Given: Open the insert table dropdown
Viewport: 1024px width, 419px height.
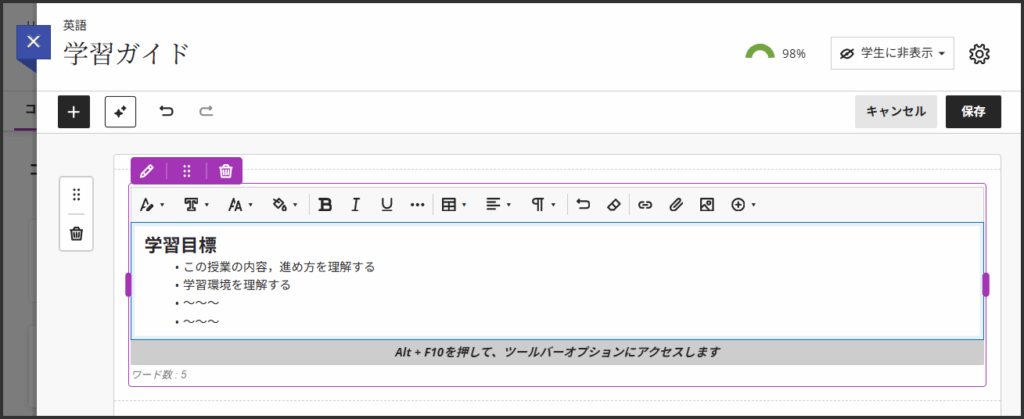Looking at the screenshot, I should [454, 204].
